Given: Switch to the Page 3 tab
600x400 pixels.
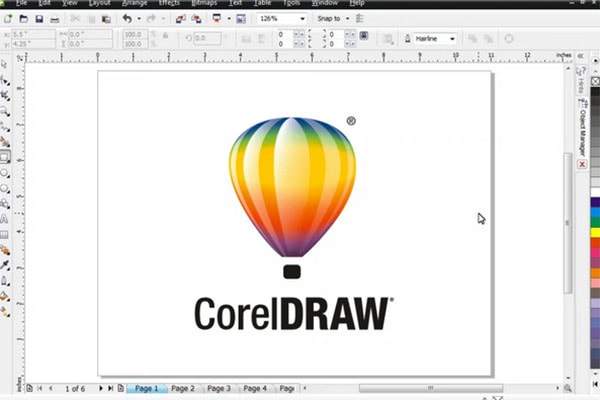Looking at the screenshot, I should pos(218,389).
